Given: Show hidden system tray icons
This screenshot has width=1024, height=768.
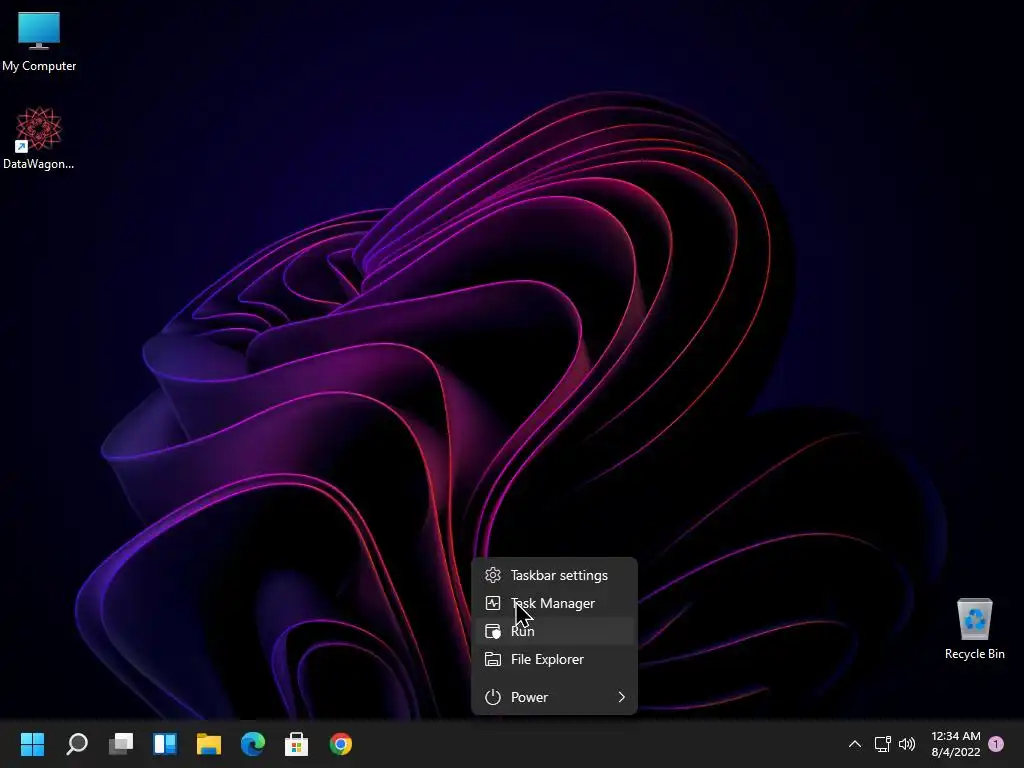Looking at the screenshot, I should click(x=854, y=744).
